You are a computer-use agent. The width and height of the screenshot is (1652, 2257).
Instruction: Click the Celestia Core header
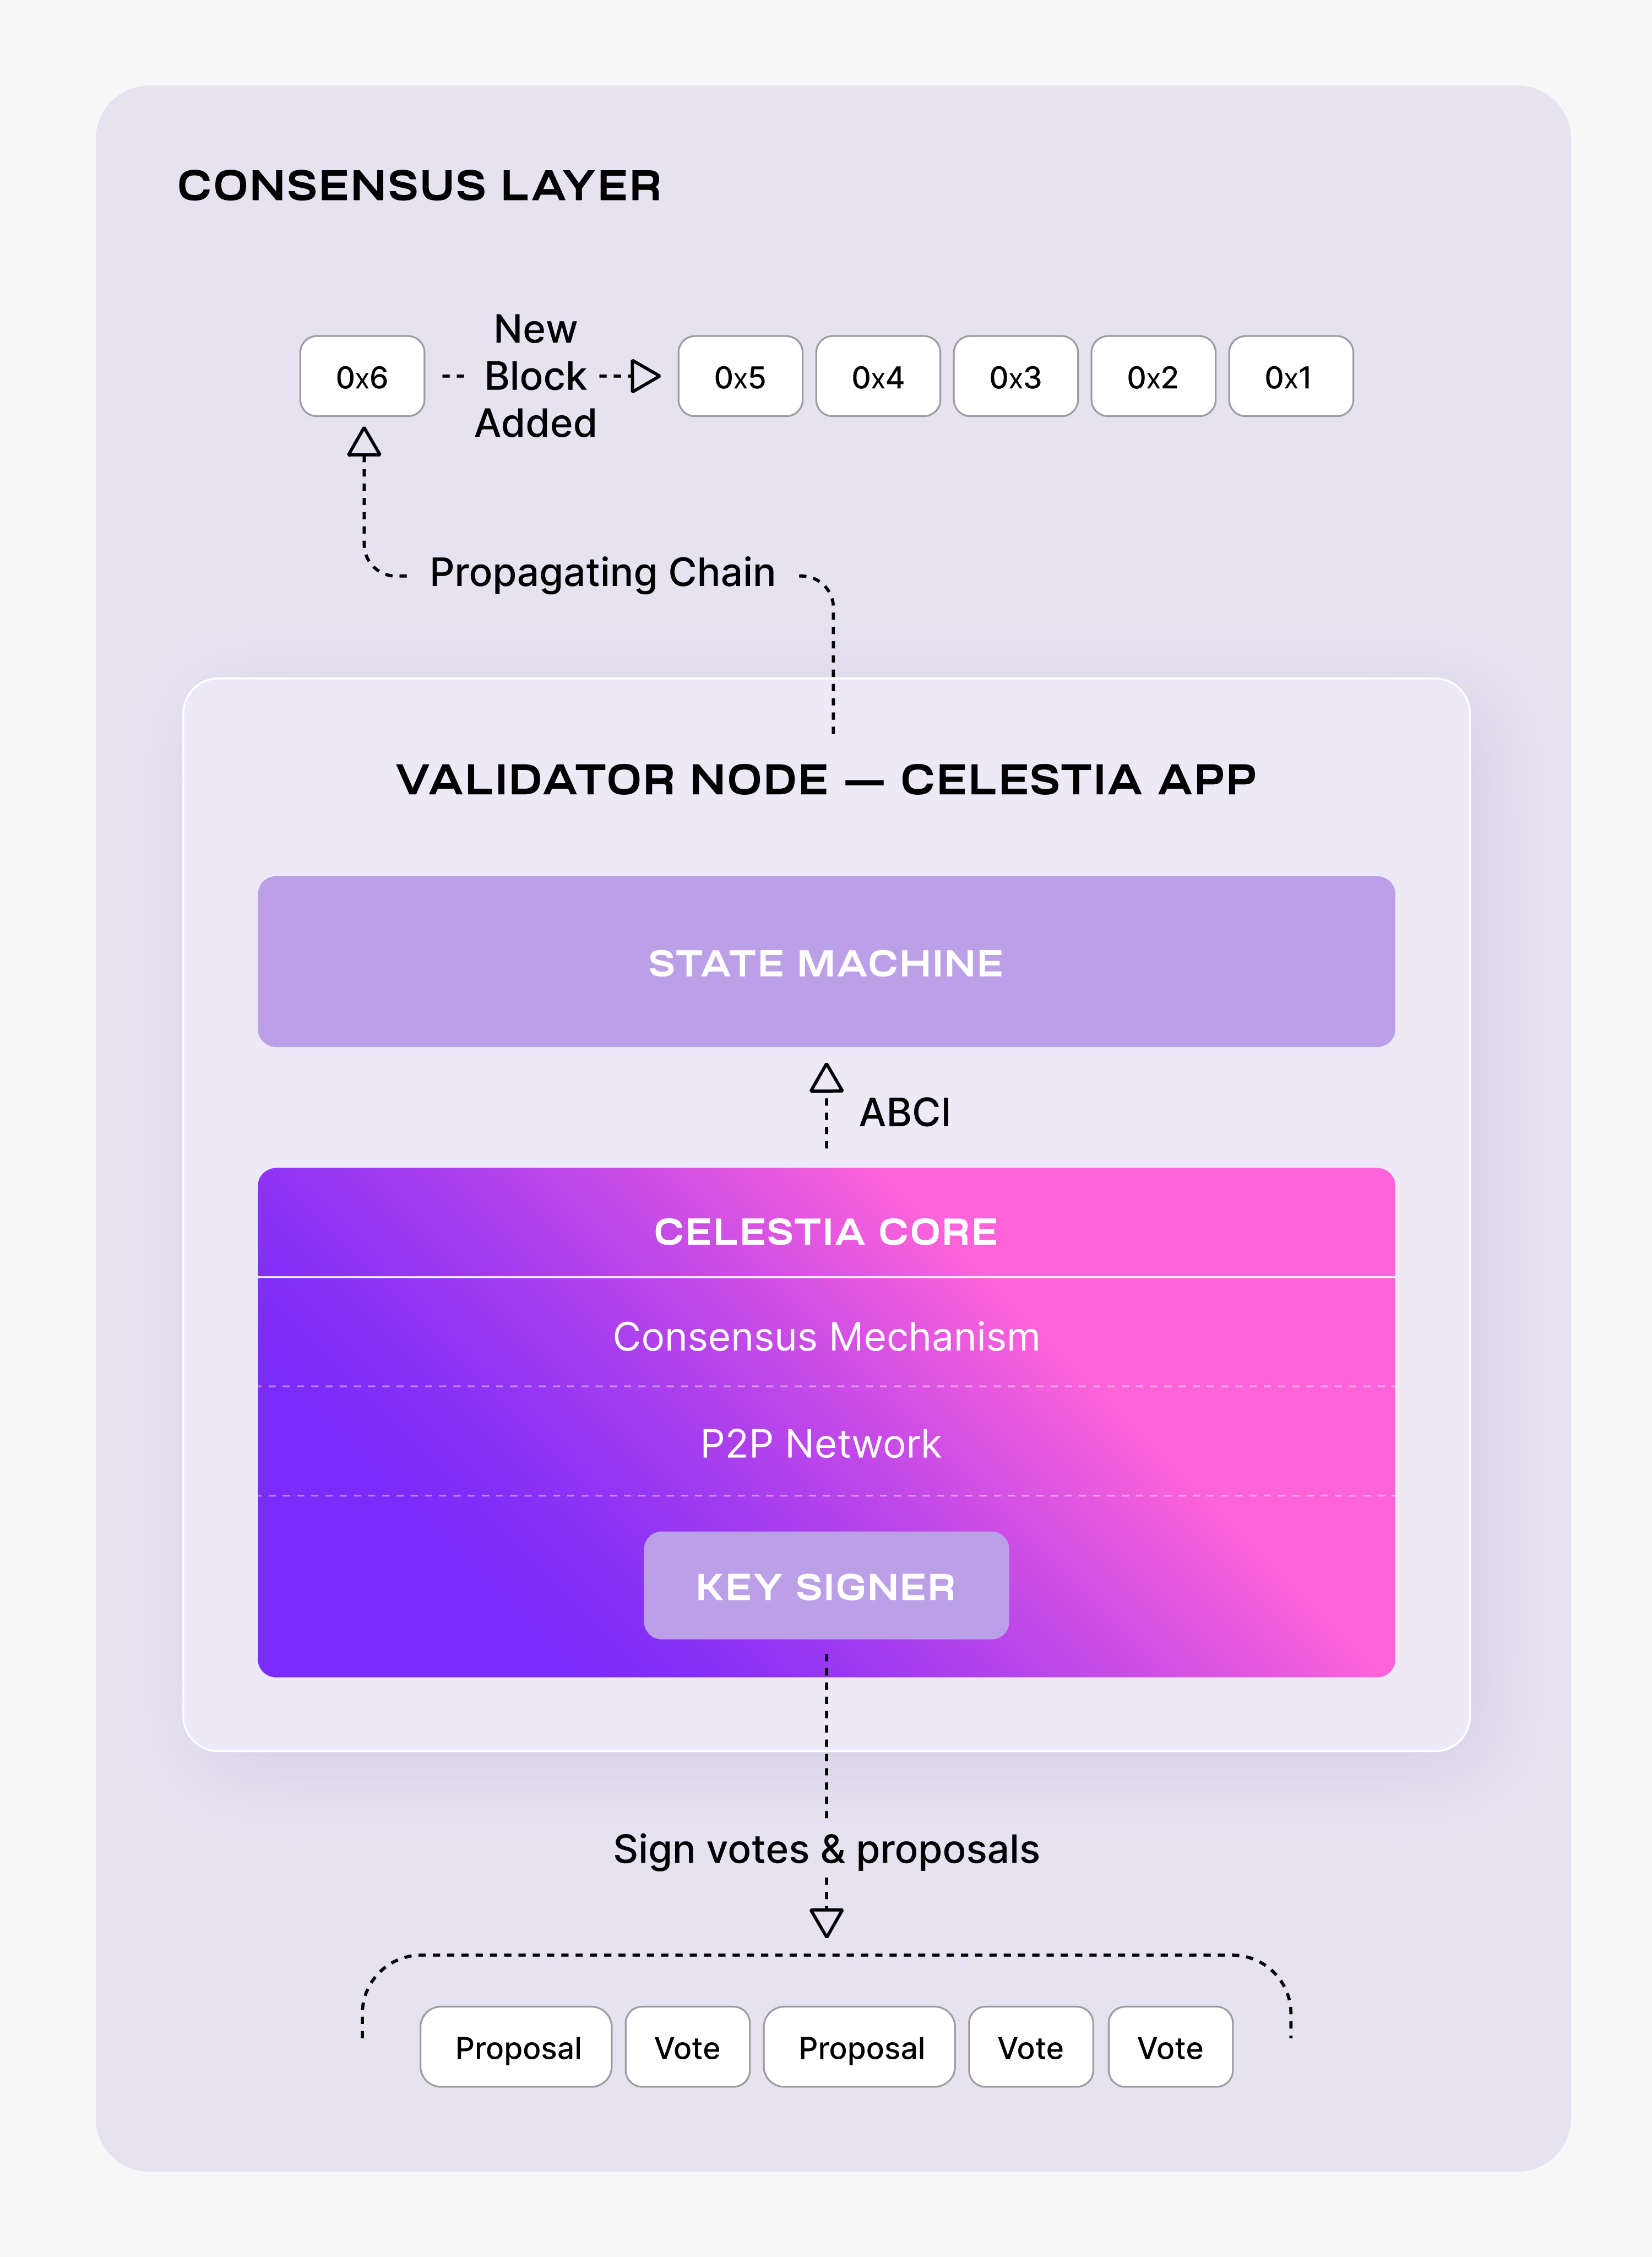[826, 1231]
